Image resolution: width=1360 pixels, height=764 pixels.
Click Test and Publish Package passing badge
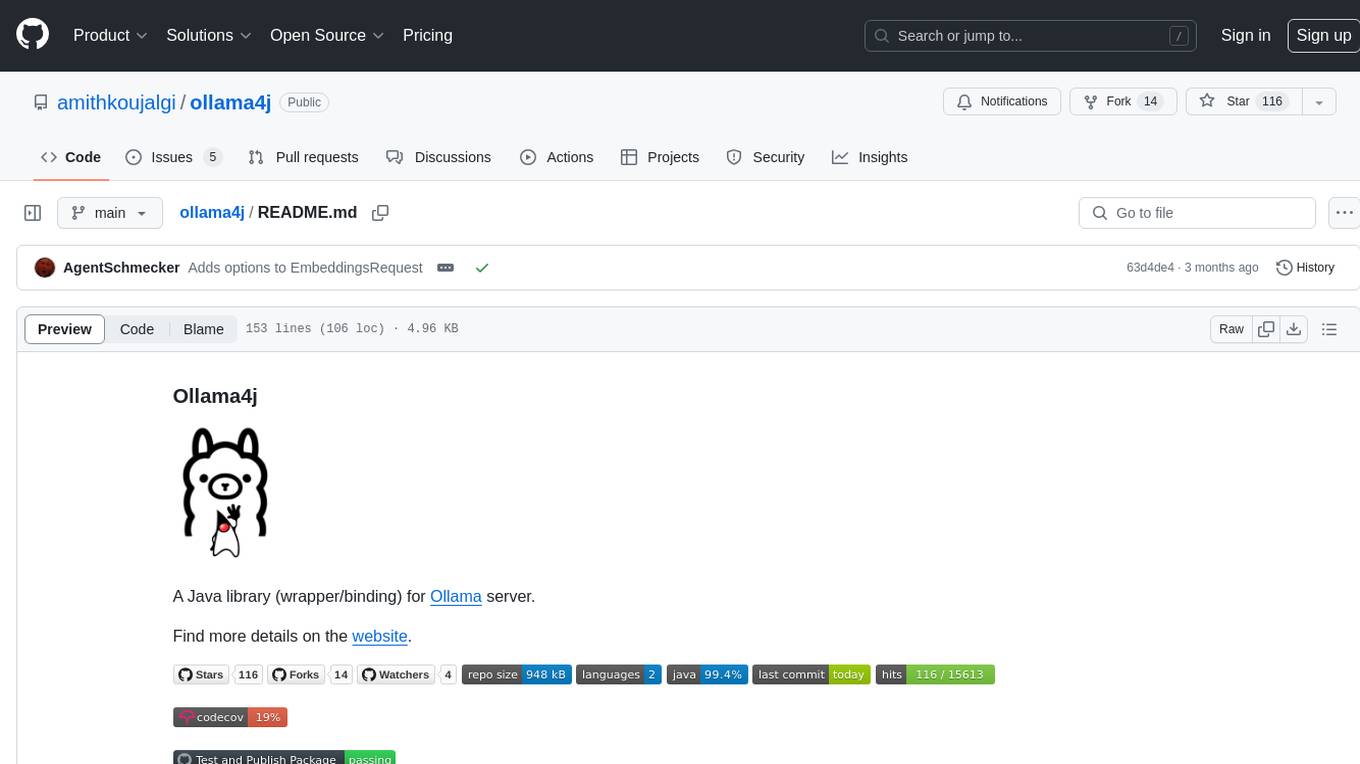[x=284, y=758]
